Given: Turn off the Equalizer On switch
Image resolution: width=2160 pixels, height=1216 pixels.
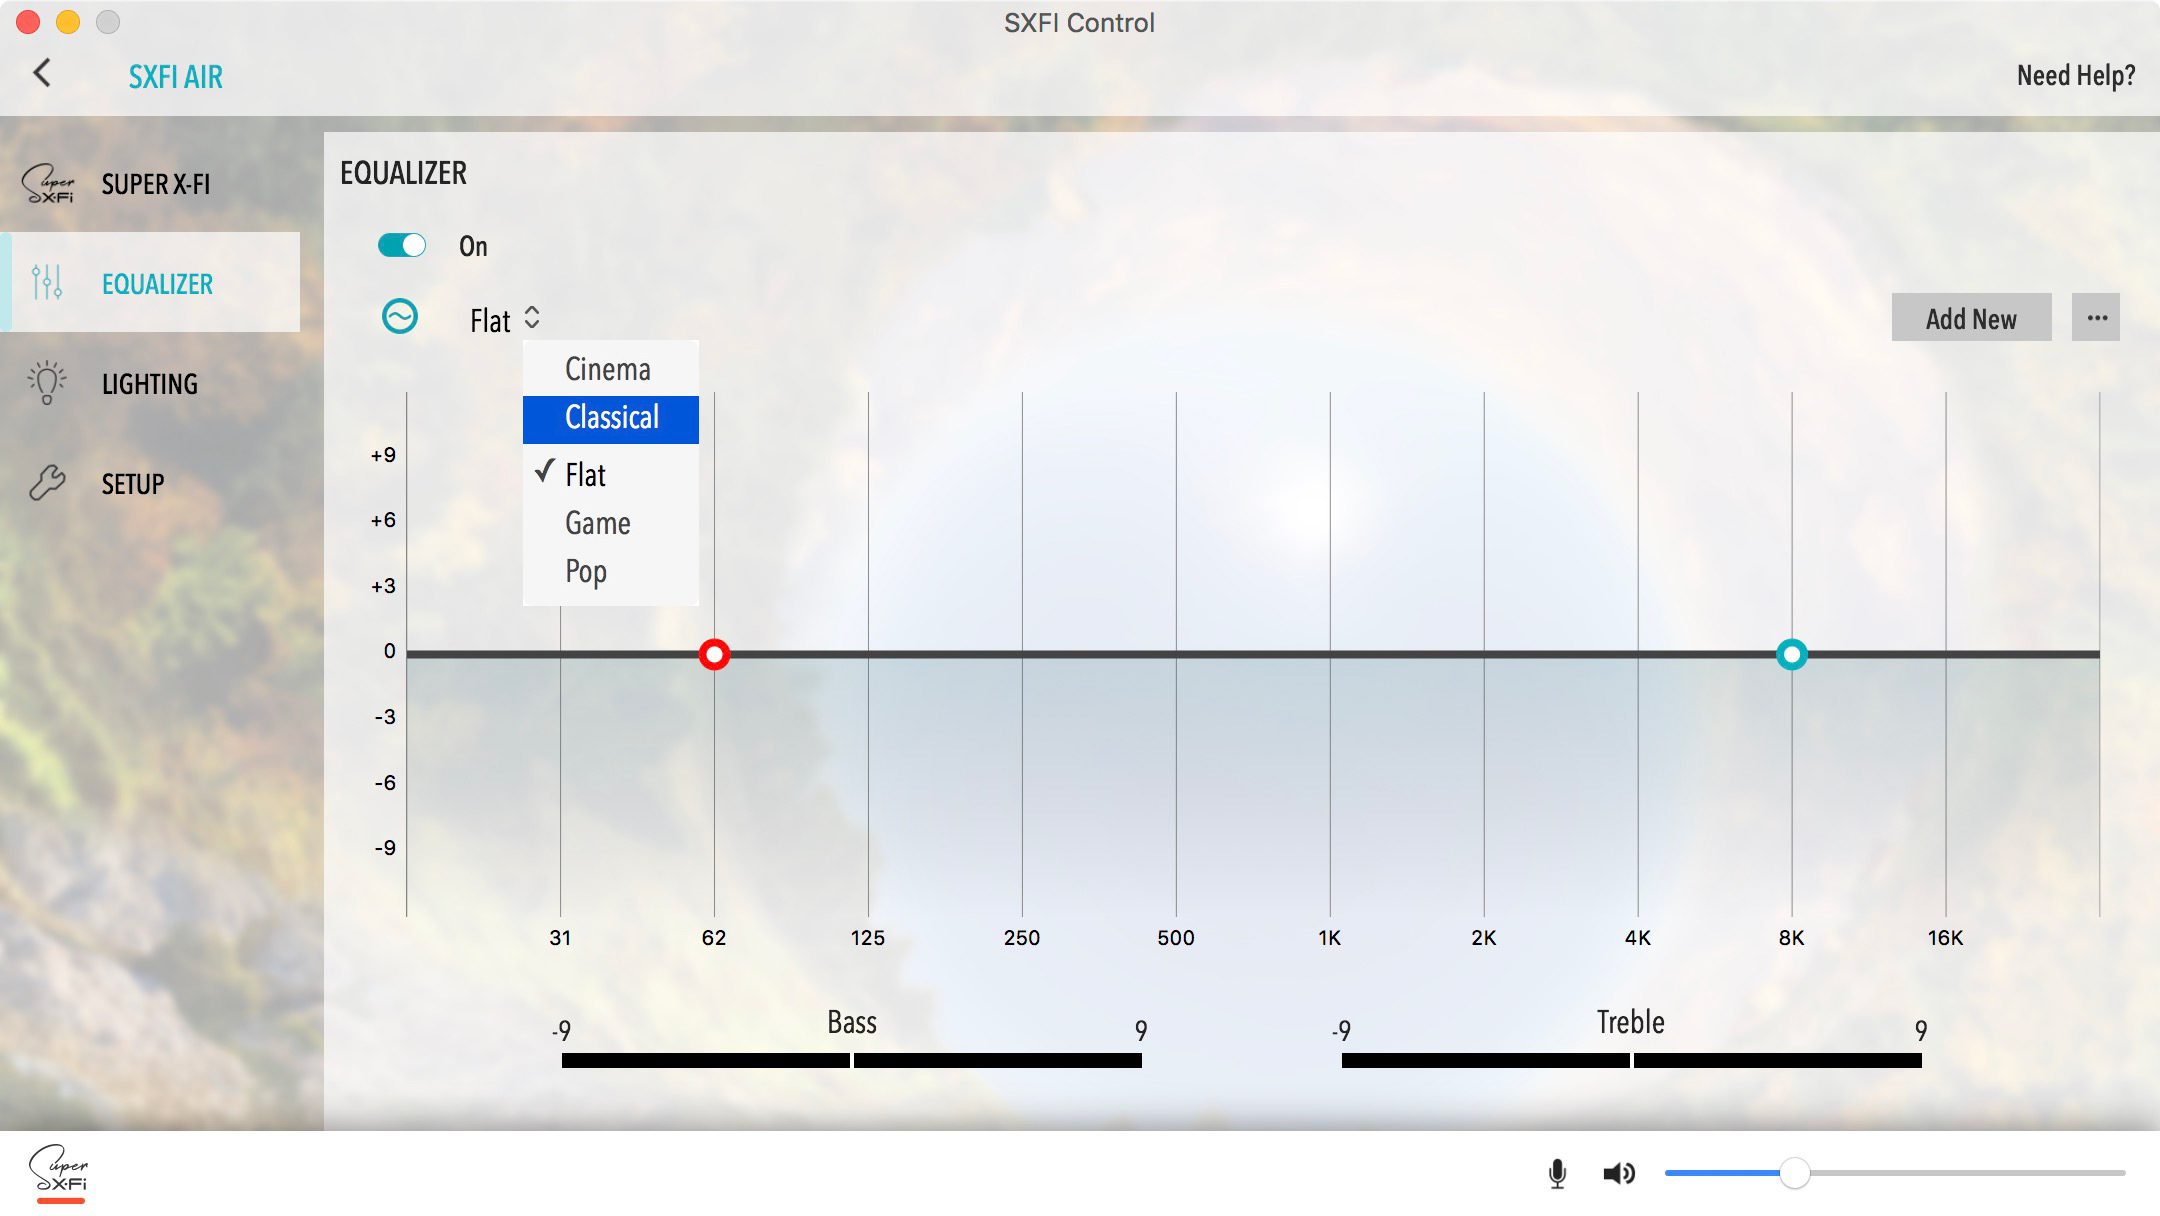Looking at the screenshot, I should [x=402, y=246].
